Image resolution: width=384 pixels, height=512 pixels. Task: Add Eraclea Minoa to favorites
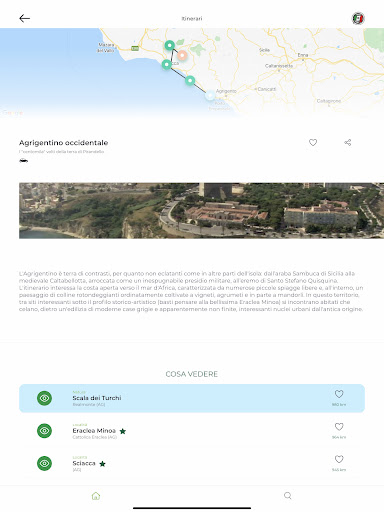click(339, 427)
